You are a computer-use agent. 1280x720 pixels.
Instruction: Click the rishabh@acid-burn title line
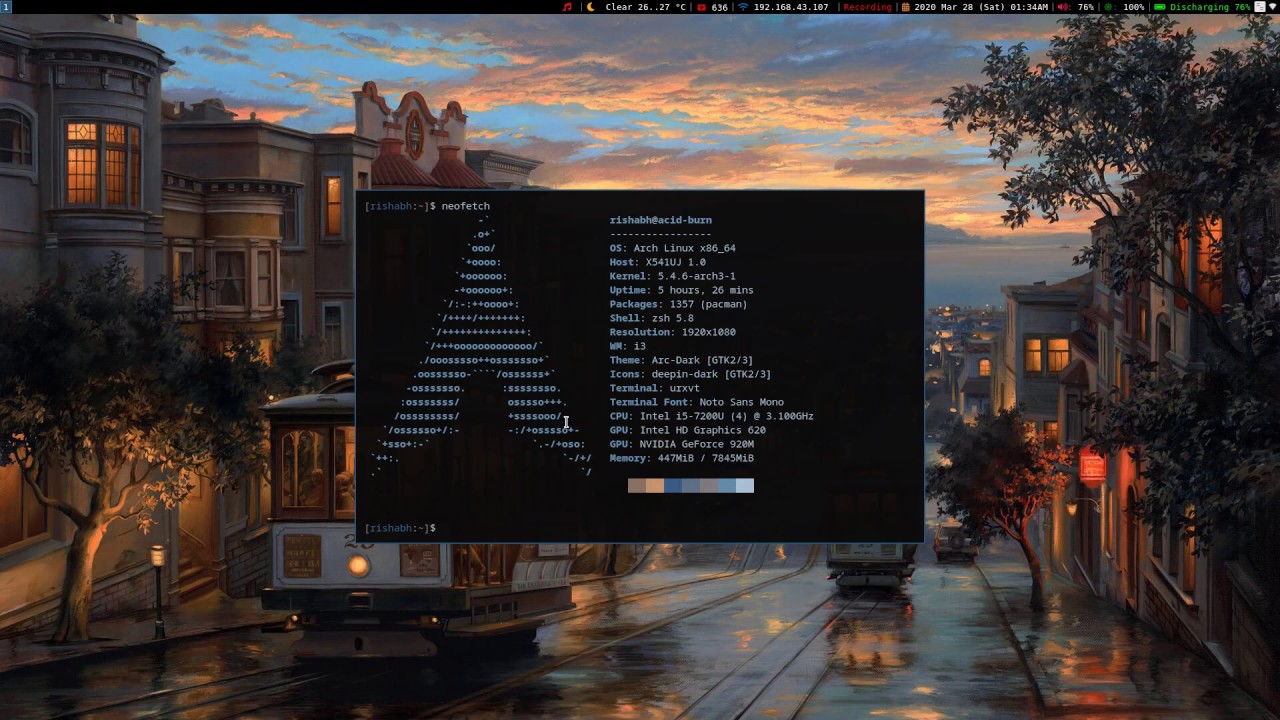click(x=661, y=220)
